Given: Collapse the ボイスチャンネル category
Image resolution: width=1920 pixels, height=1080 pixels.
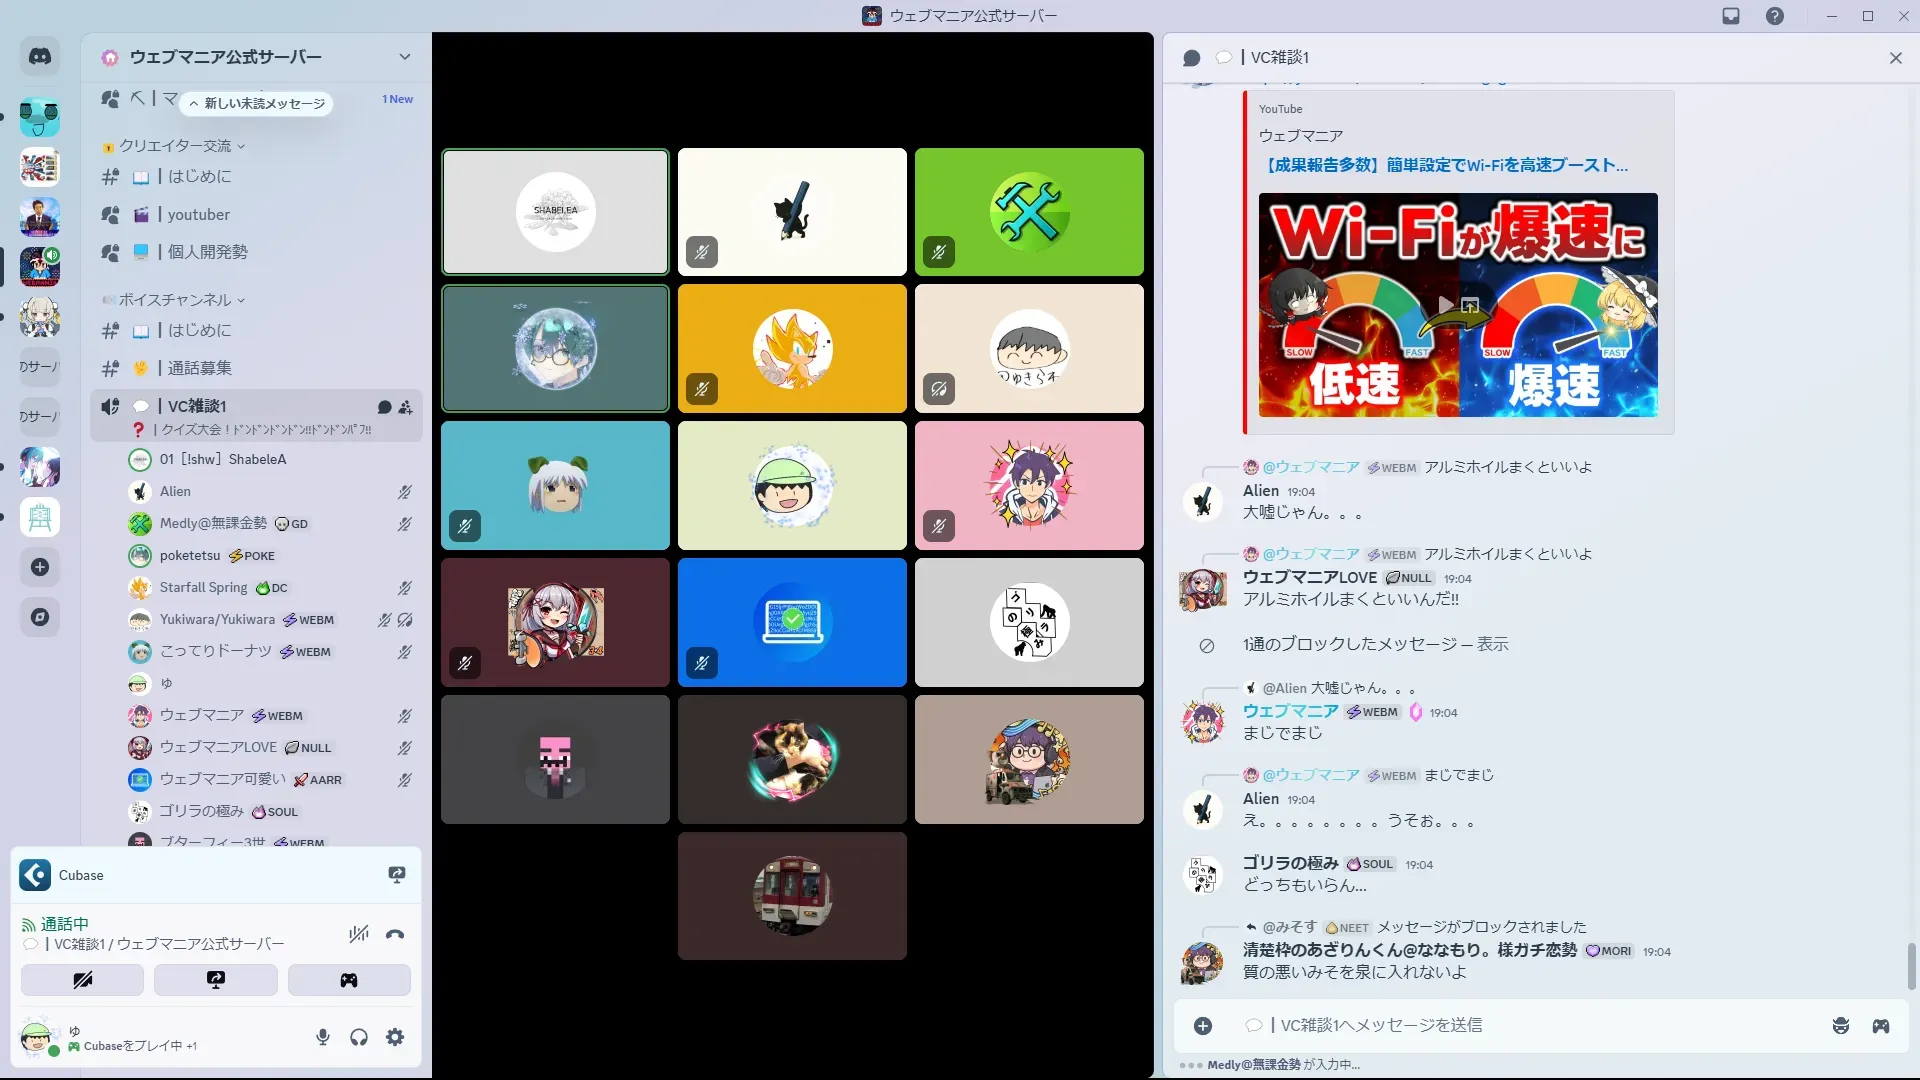Looking at the screenshot, I should click(x=175, y=300).
